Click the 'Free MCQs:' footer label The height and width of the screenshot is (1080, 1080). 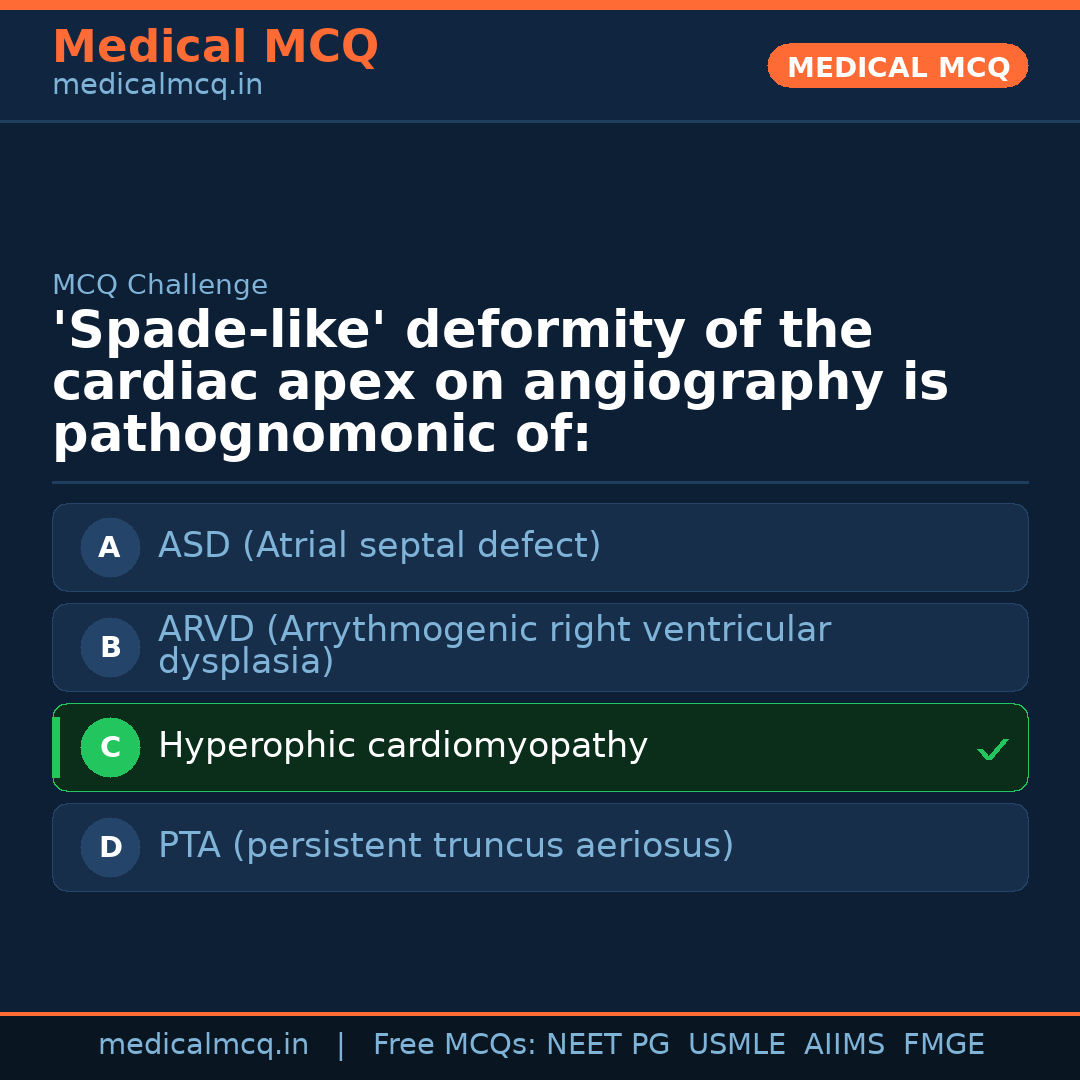455,1045
